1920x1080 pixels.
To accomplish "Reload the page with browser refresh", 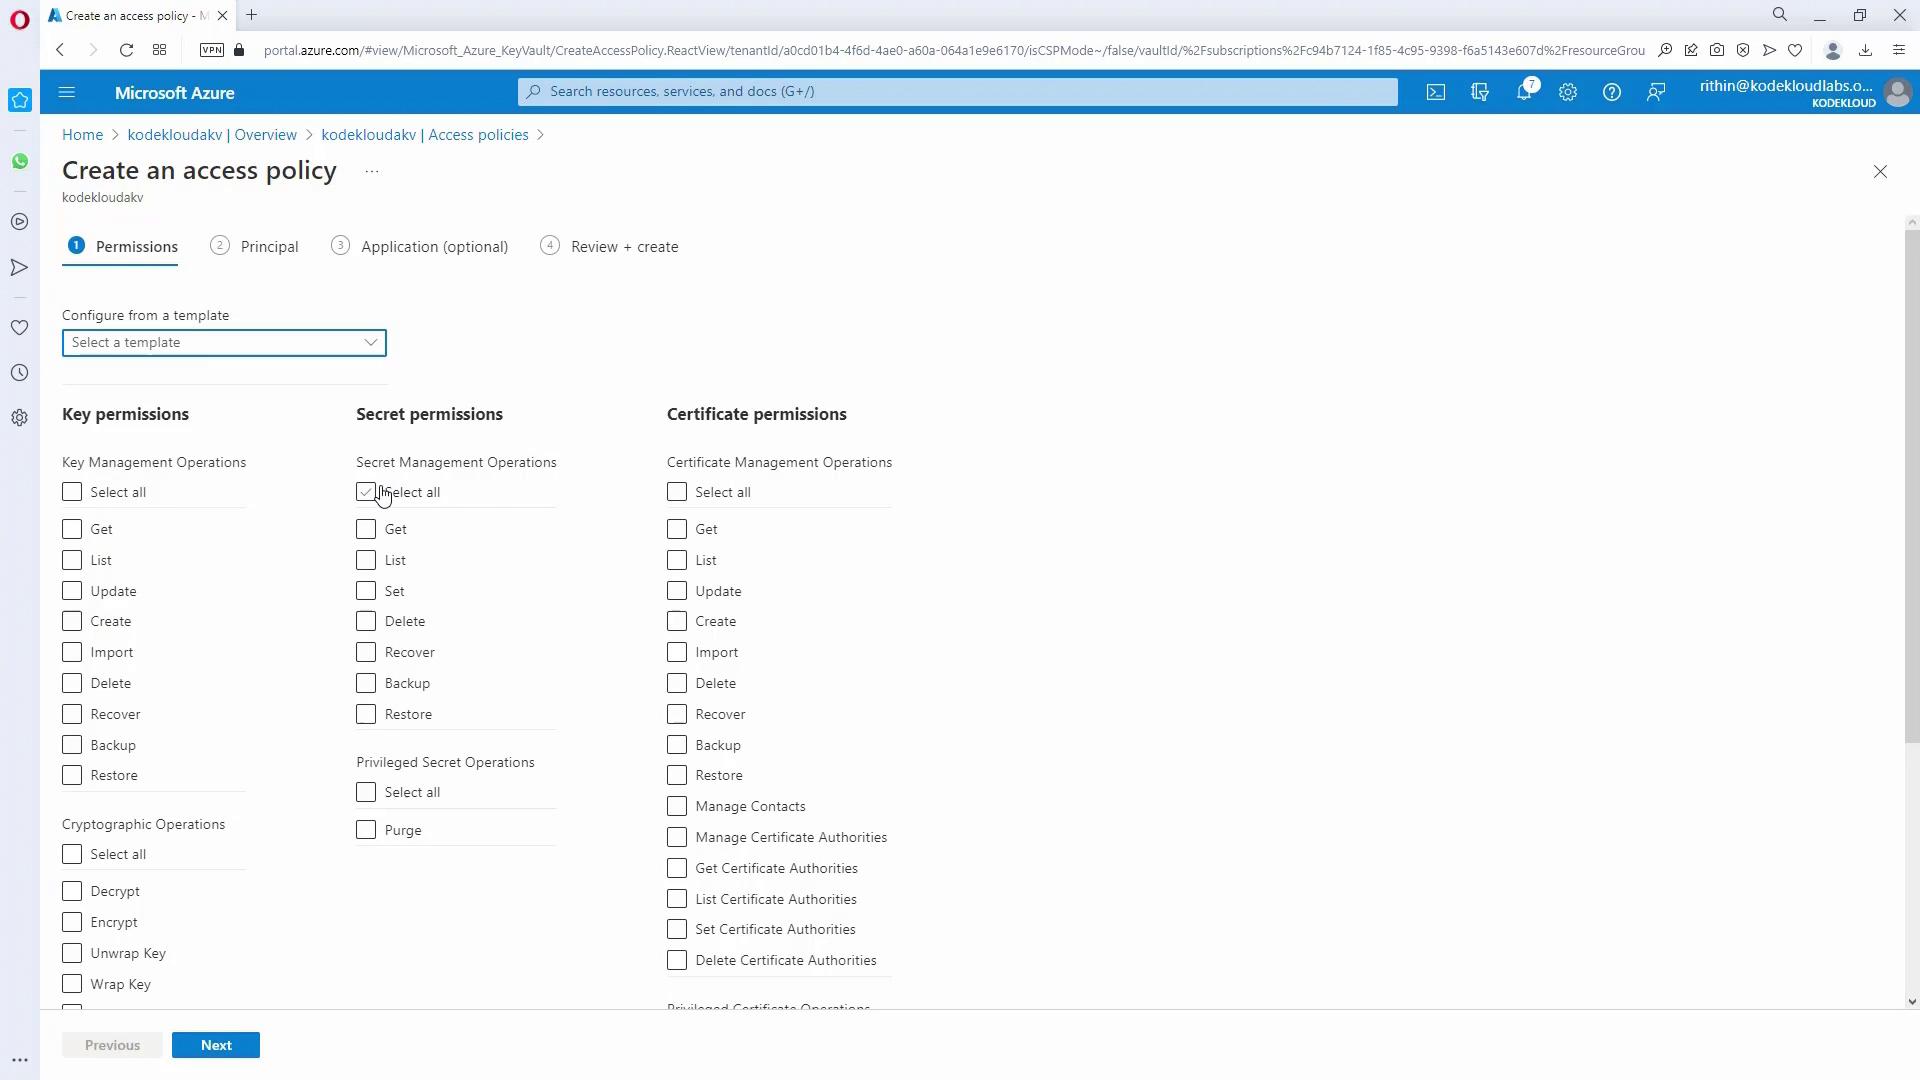I will point(126,50).
